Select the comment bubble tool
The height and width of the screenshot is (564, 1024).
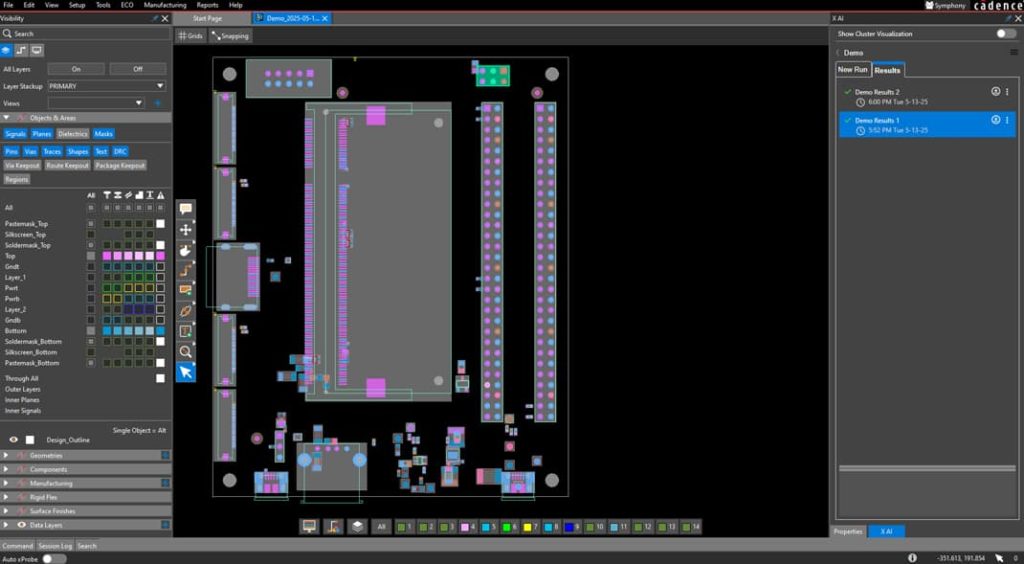(x=186, y=209)
